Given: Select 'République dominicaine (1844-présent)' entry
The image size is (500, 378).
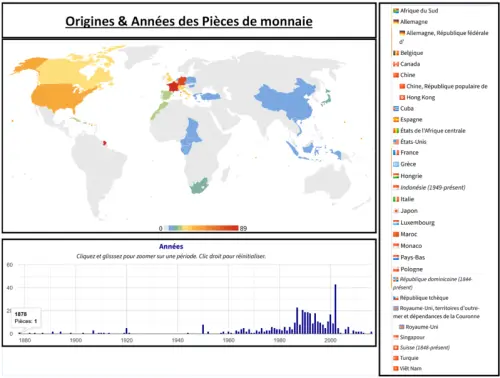Looking at the screenshot, I should pos(433,283).
